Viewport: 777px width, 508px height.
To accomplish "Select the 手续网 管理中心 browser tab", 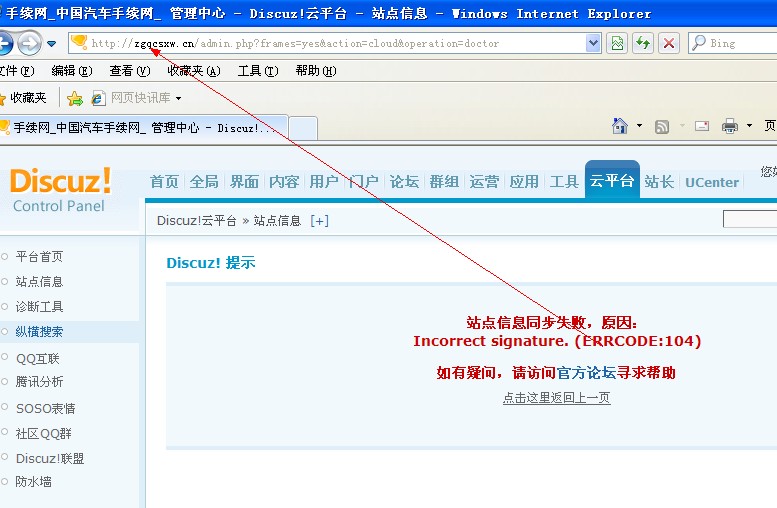I will (x=144, y=128).
